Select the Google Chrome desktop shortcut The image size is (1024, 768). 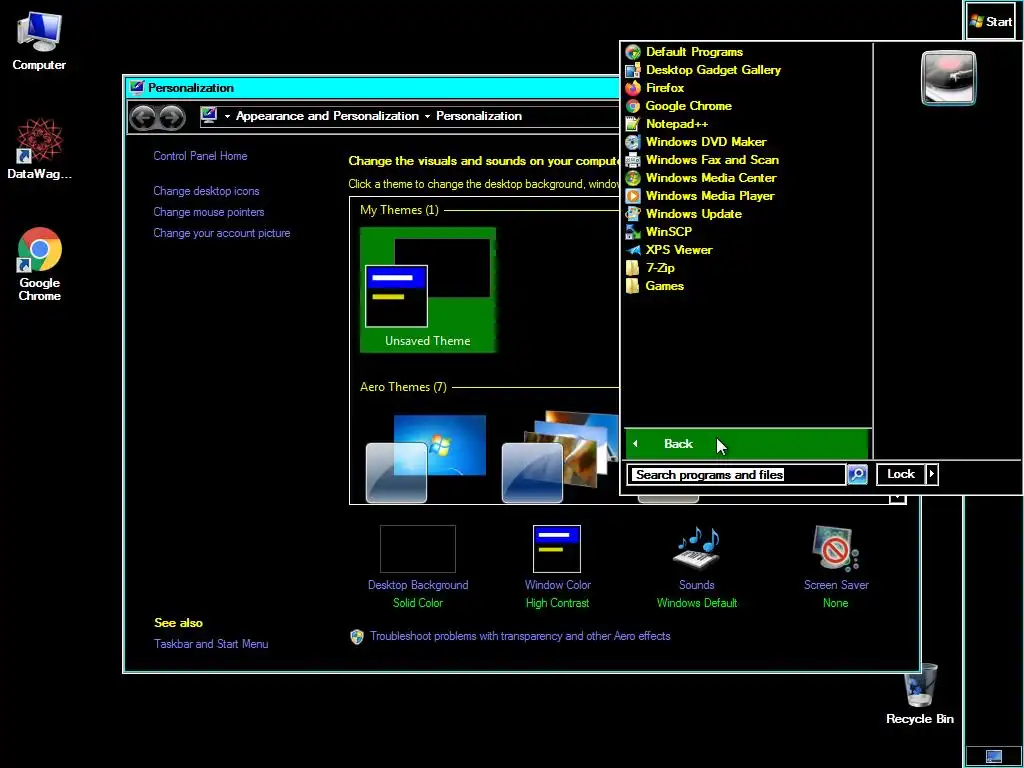(x=39, y=264)
